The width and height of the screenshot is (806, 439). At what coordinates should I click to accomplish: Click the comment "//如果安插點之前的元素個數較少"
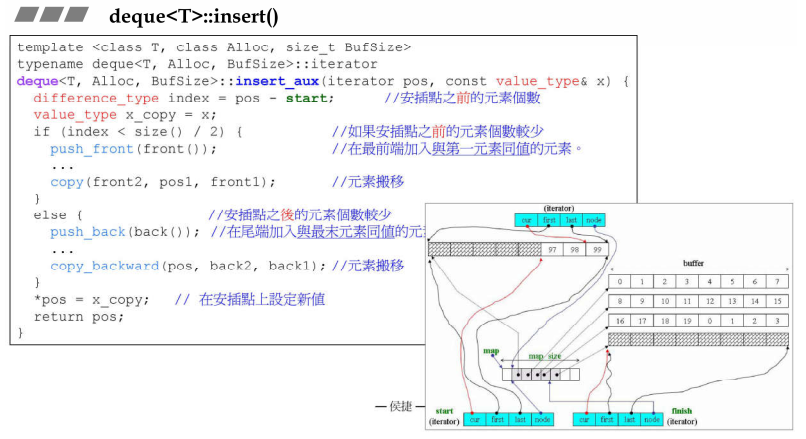[437, 132]
